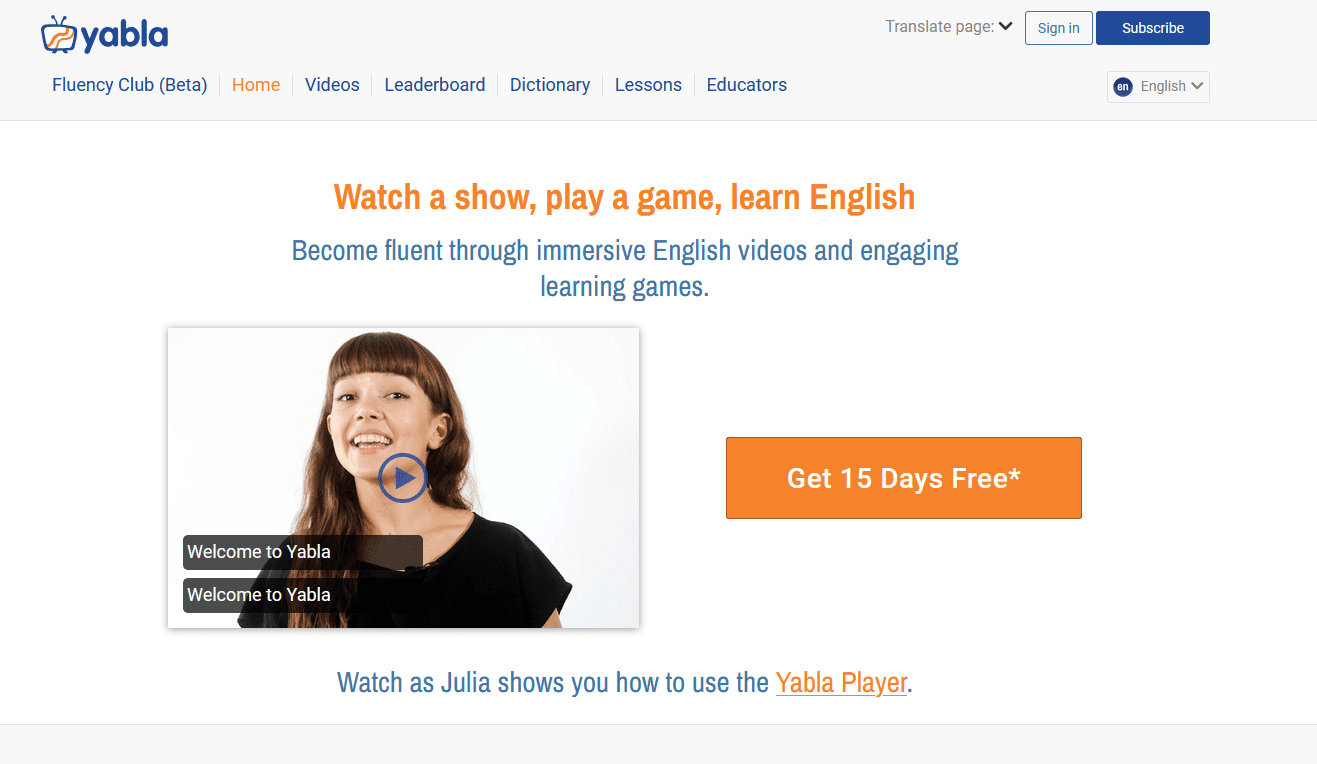The image size is (1317, 764).
Task: Go to the Lessons page
Action: (x=648, y=85)
